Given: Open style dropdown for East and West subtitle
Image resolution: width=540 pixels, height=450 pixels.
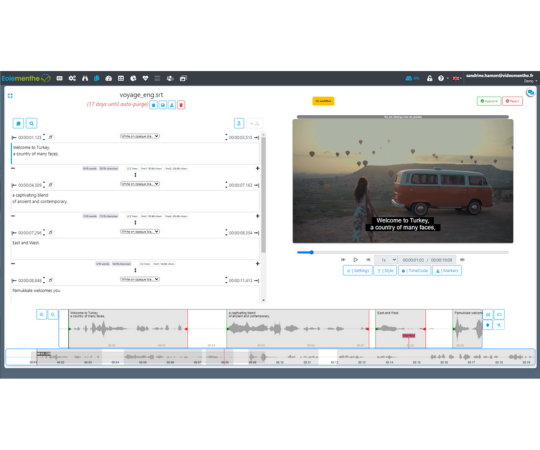Looking at the screenshot, I should (x=140, y=232).
